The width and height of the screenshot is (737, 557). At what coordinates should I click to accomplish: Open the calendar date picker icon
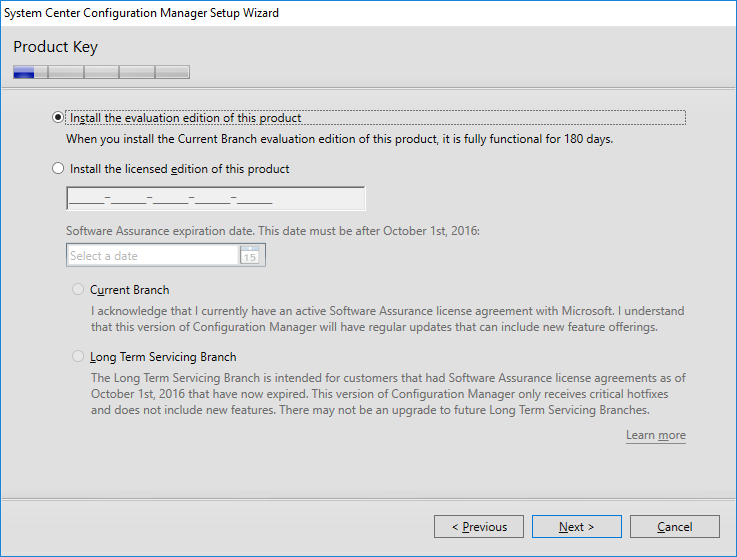250,255
